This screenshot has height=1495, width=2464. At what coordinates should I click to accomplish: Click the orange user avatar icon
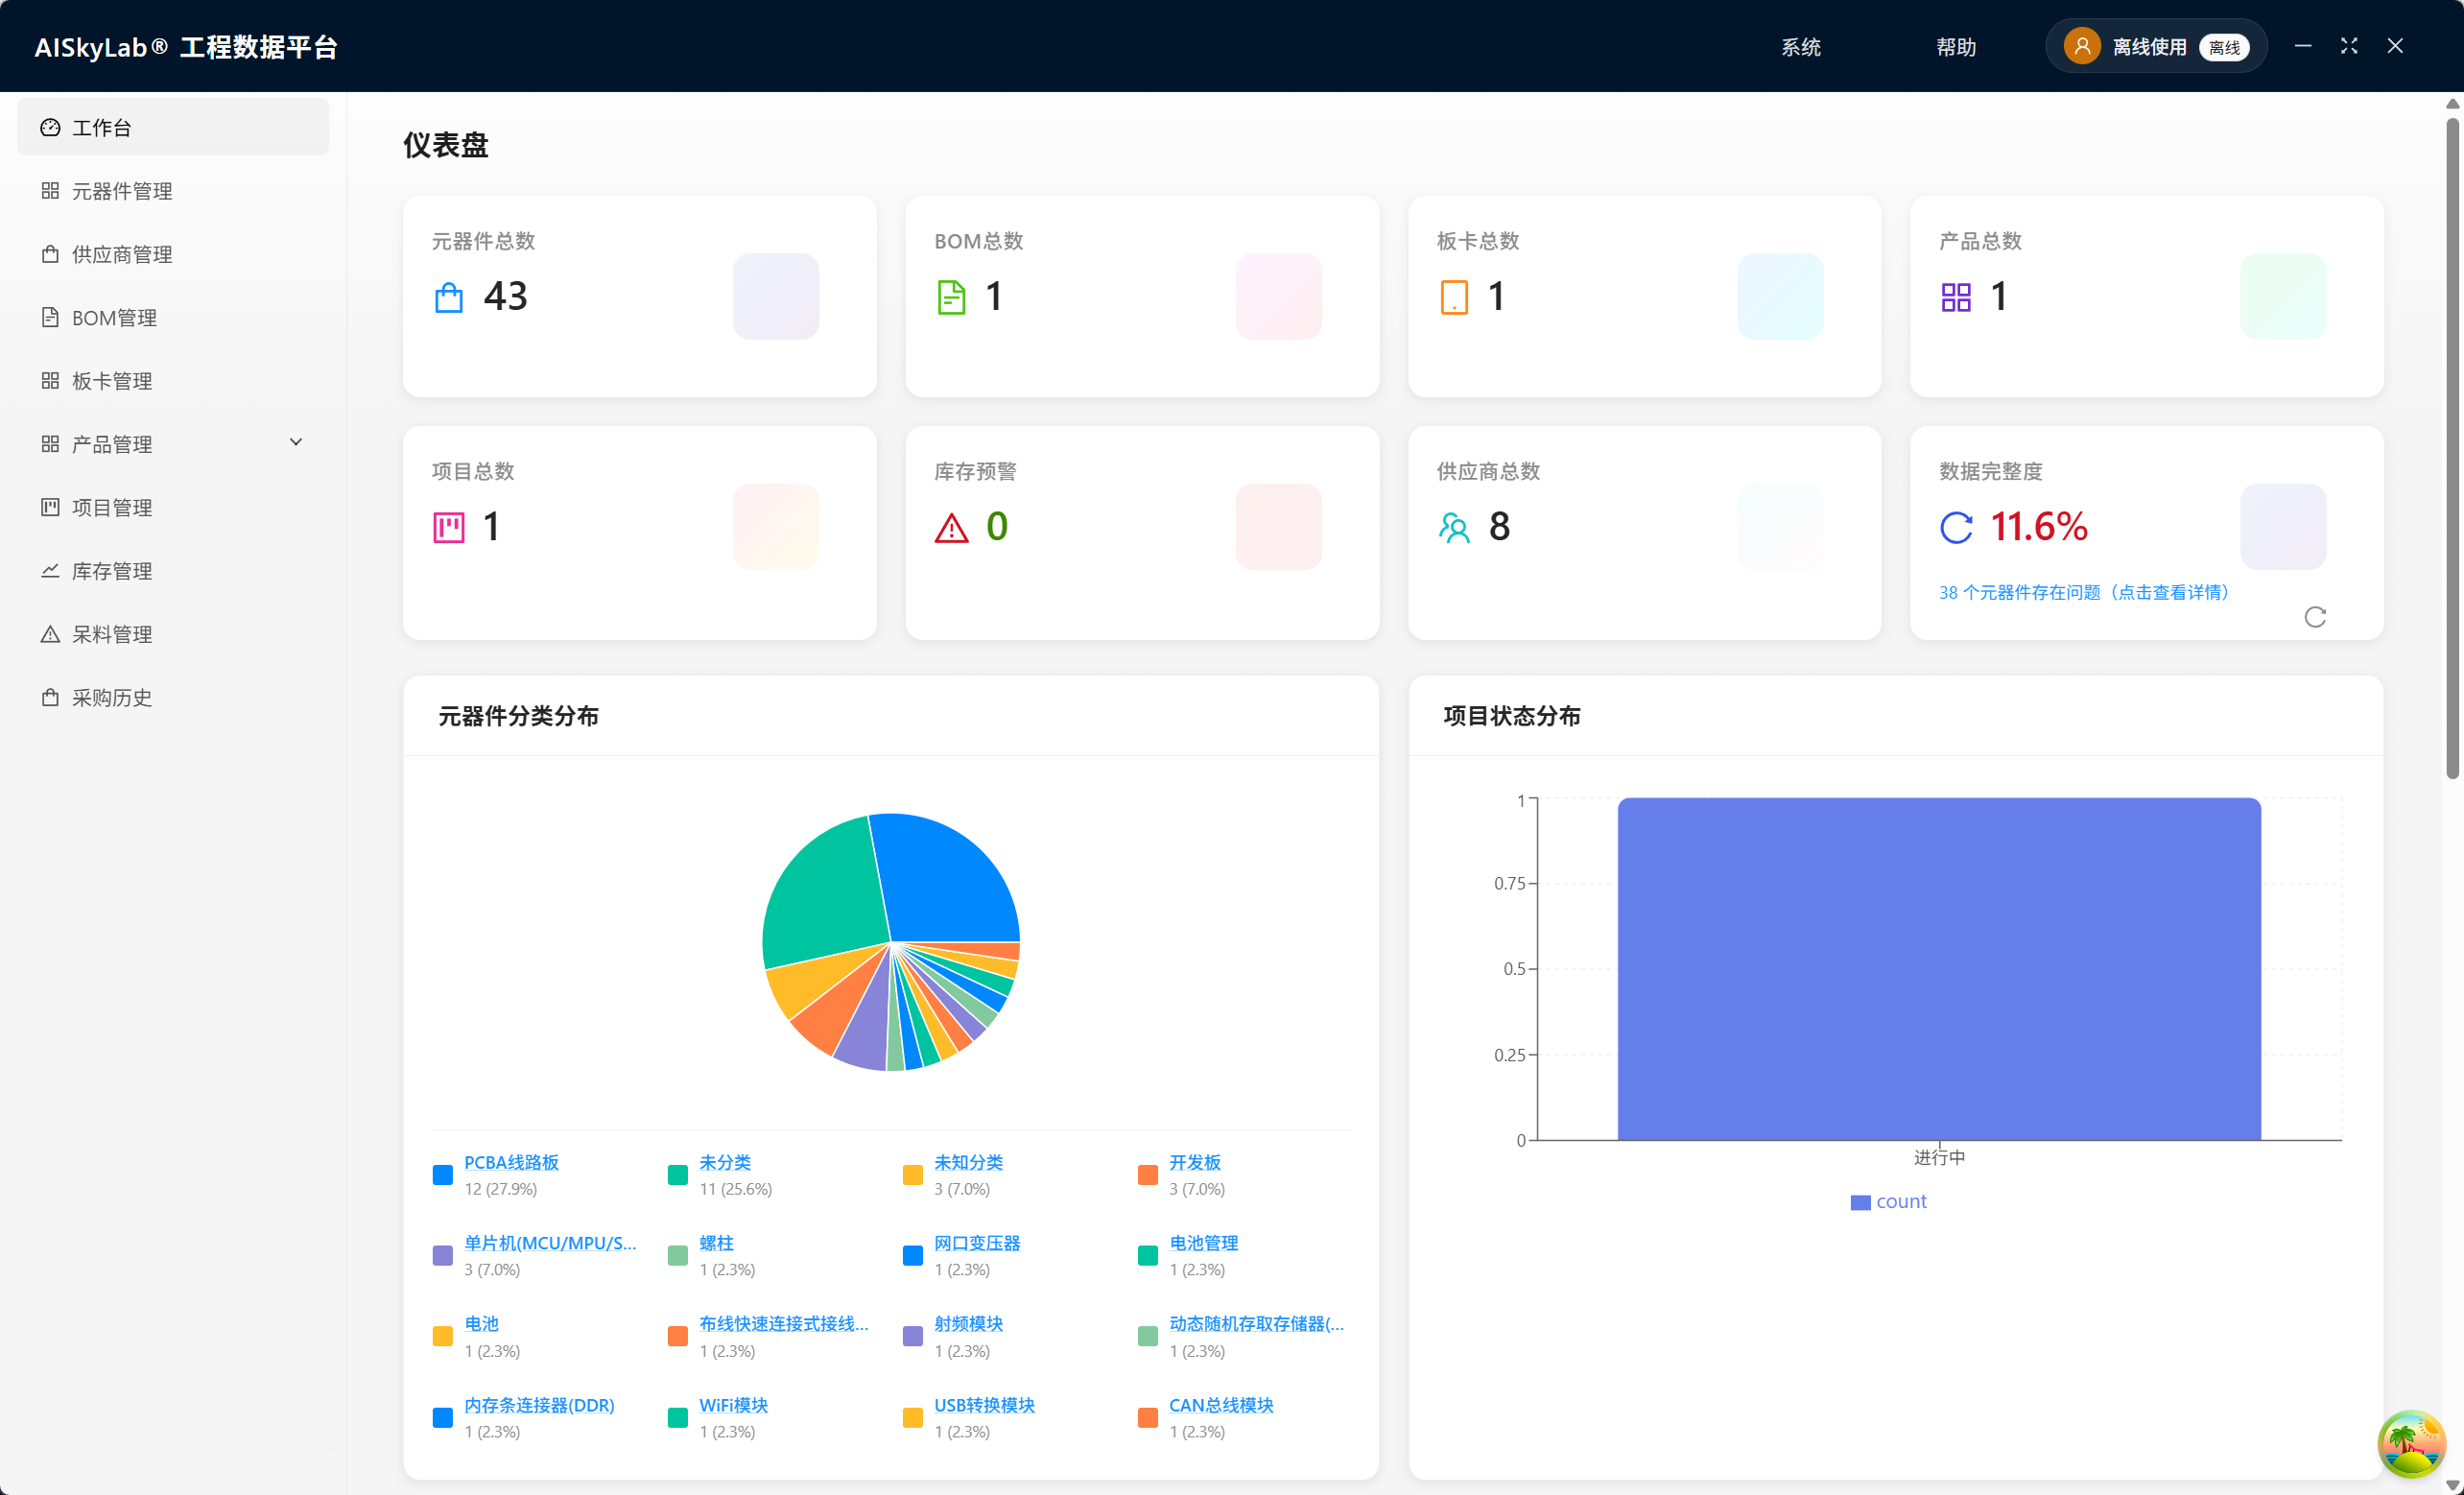[x=2081, y=46]
